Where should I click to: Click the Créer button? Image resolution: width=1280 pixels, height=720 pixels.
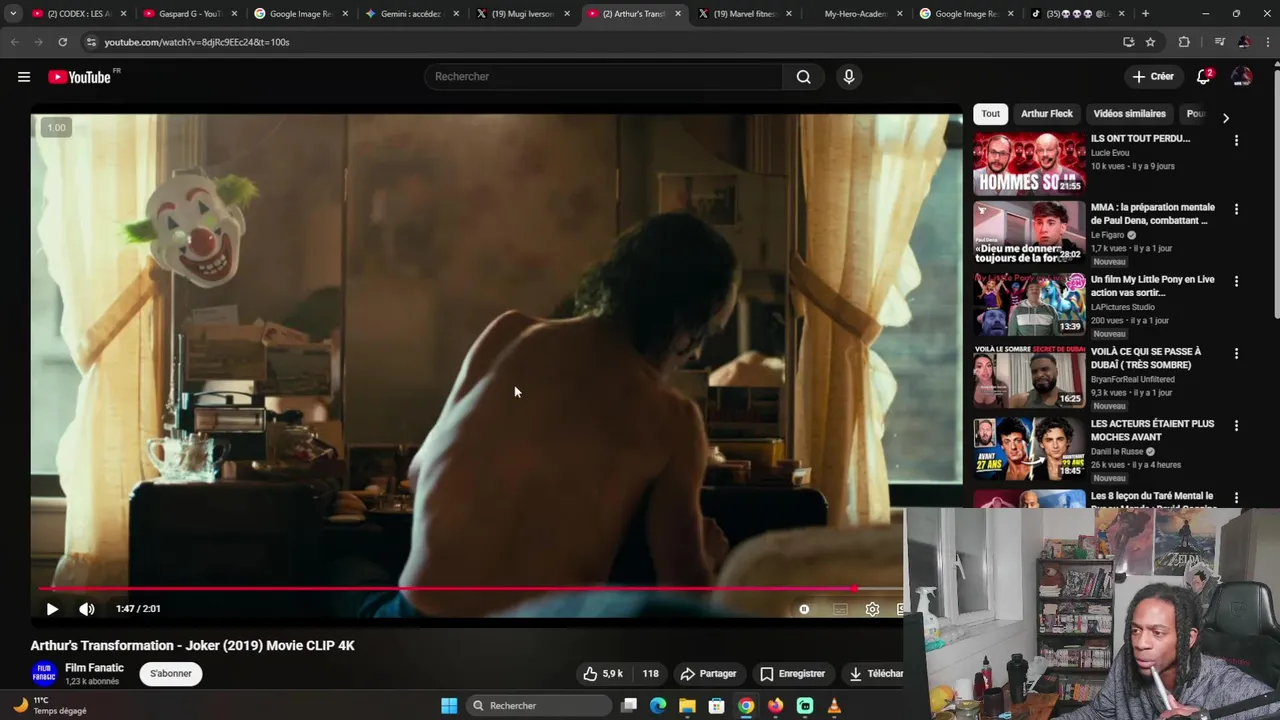(x=1152, y=77)
